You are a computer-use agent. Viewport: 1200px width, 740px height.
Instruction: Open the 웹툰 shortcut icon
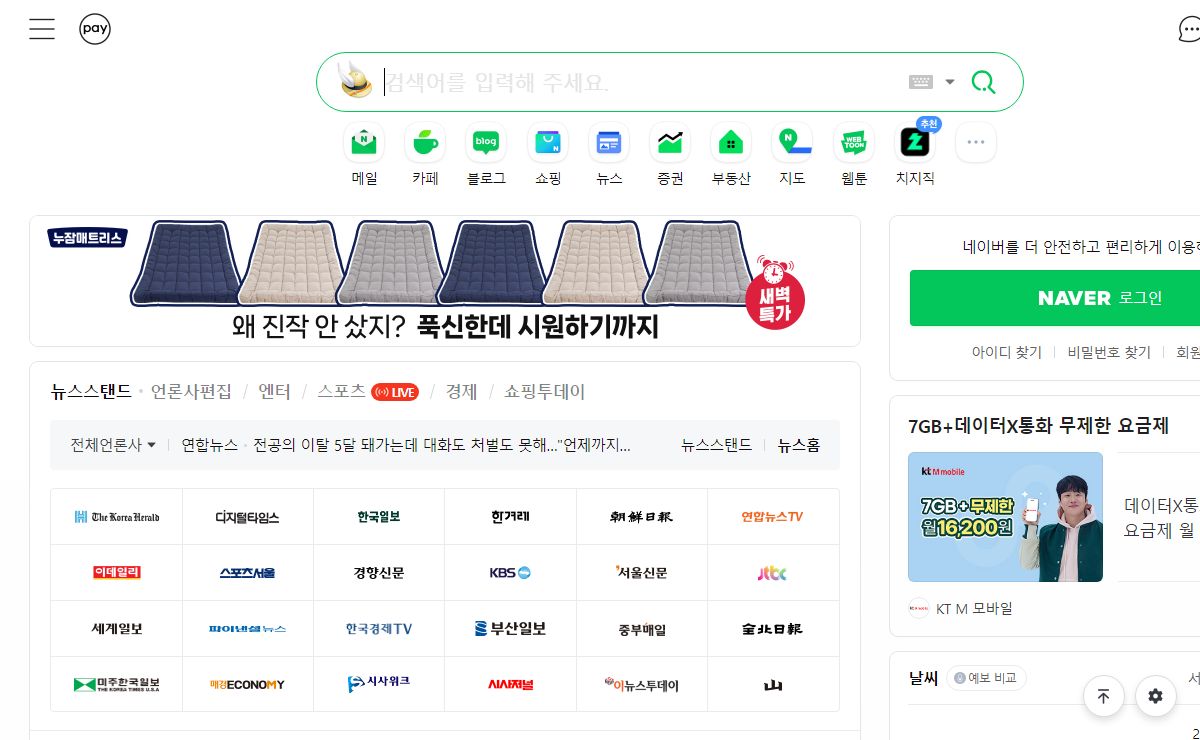(x=854, y=143)
